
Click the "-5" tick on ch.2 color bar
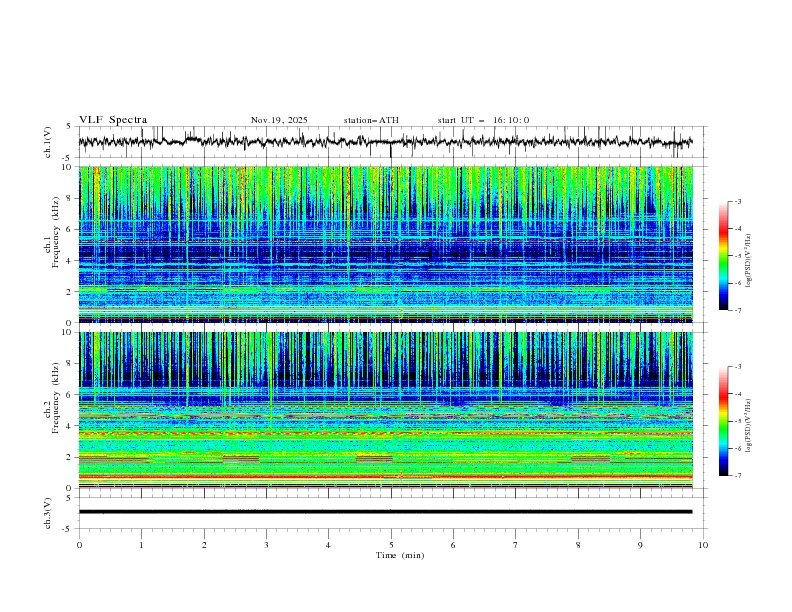(x=737, y=421)
